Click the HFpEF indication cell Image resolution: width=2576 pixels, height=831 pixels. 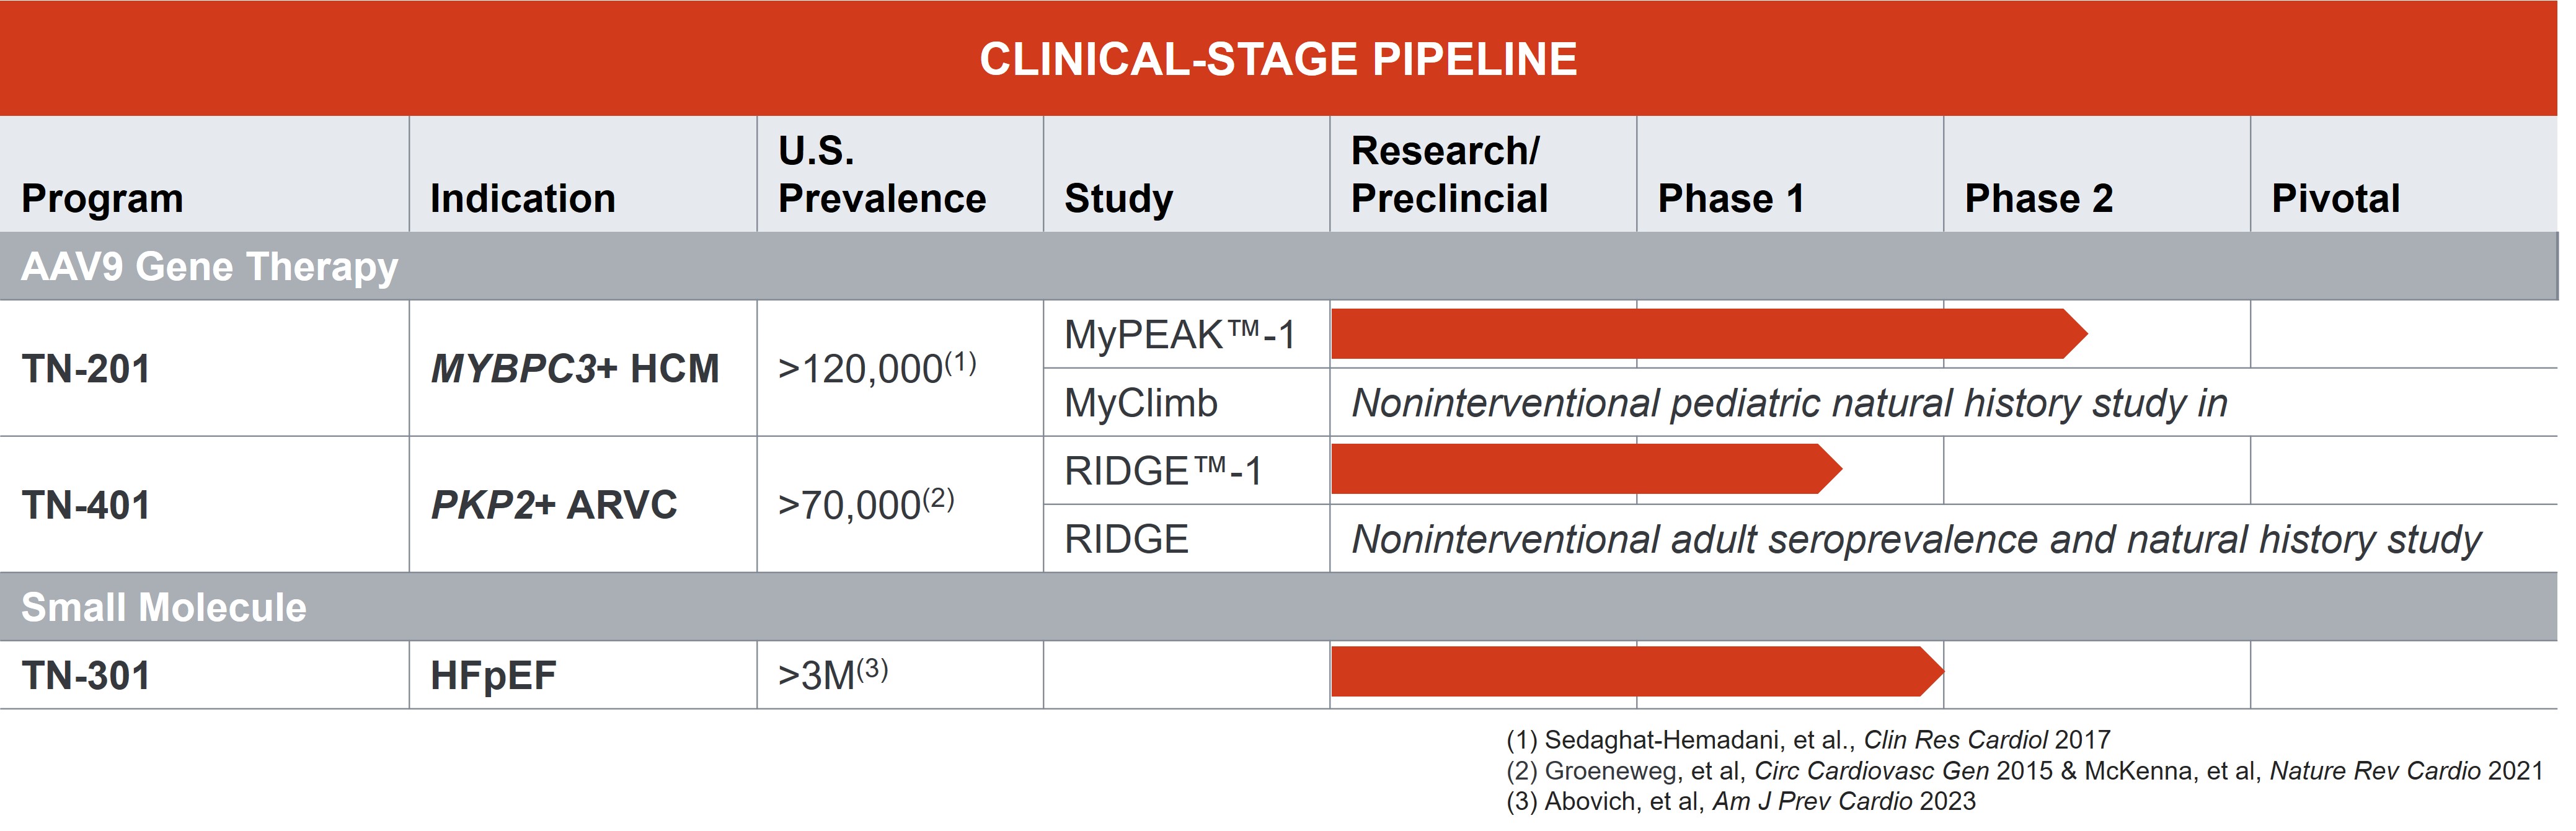click(x=493, y=676)
